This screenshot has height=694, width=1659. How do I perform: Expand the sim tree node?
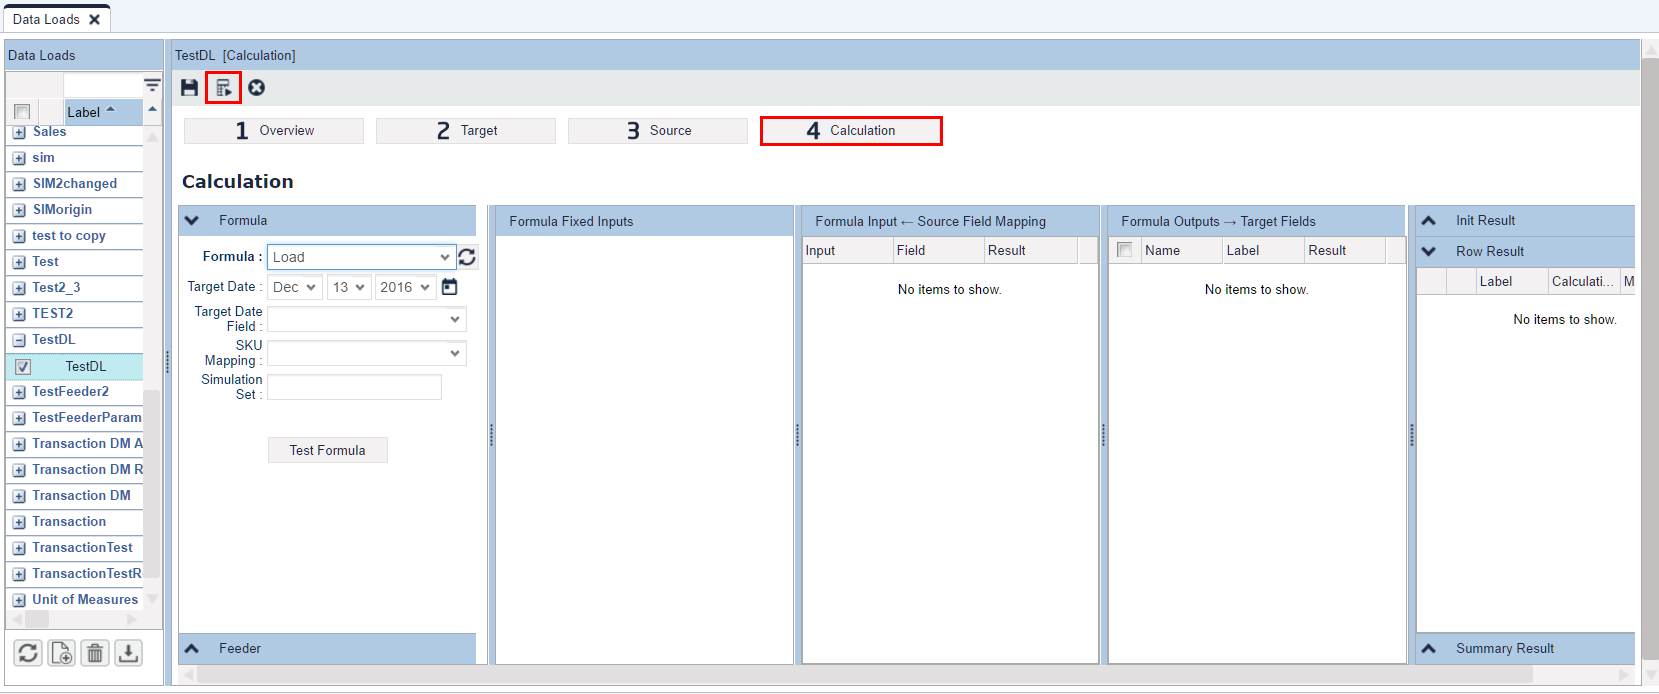19,158
